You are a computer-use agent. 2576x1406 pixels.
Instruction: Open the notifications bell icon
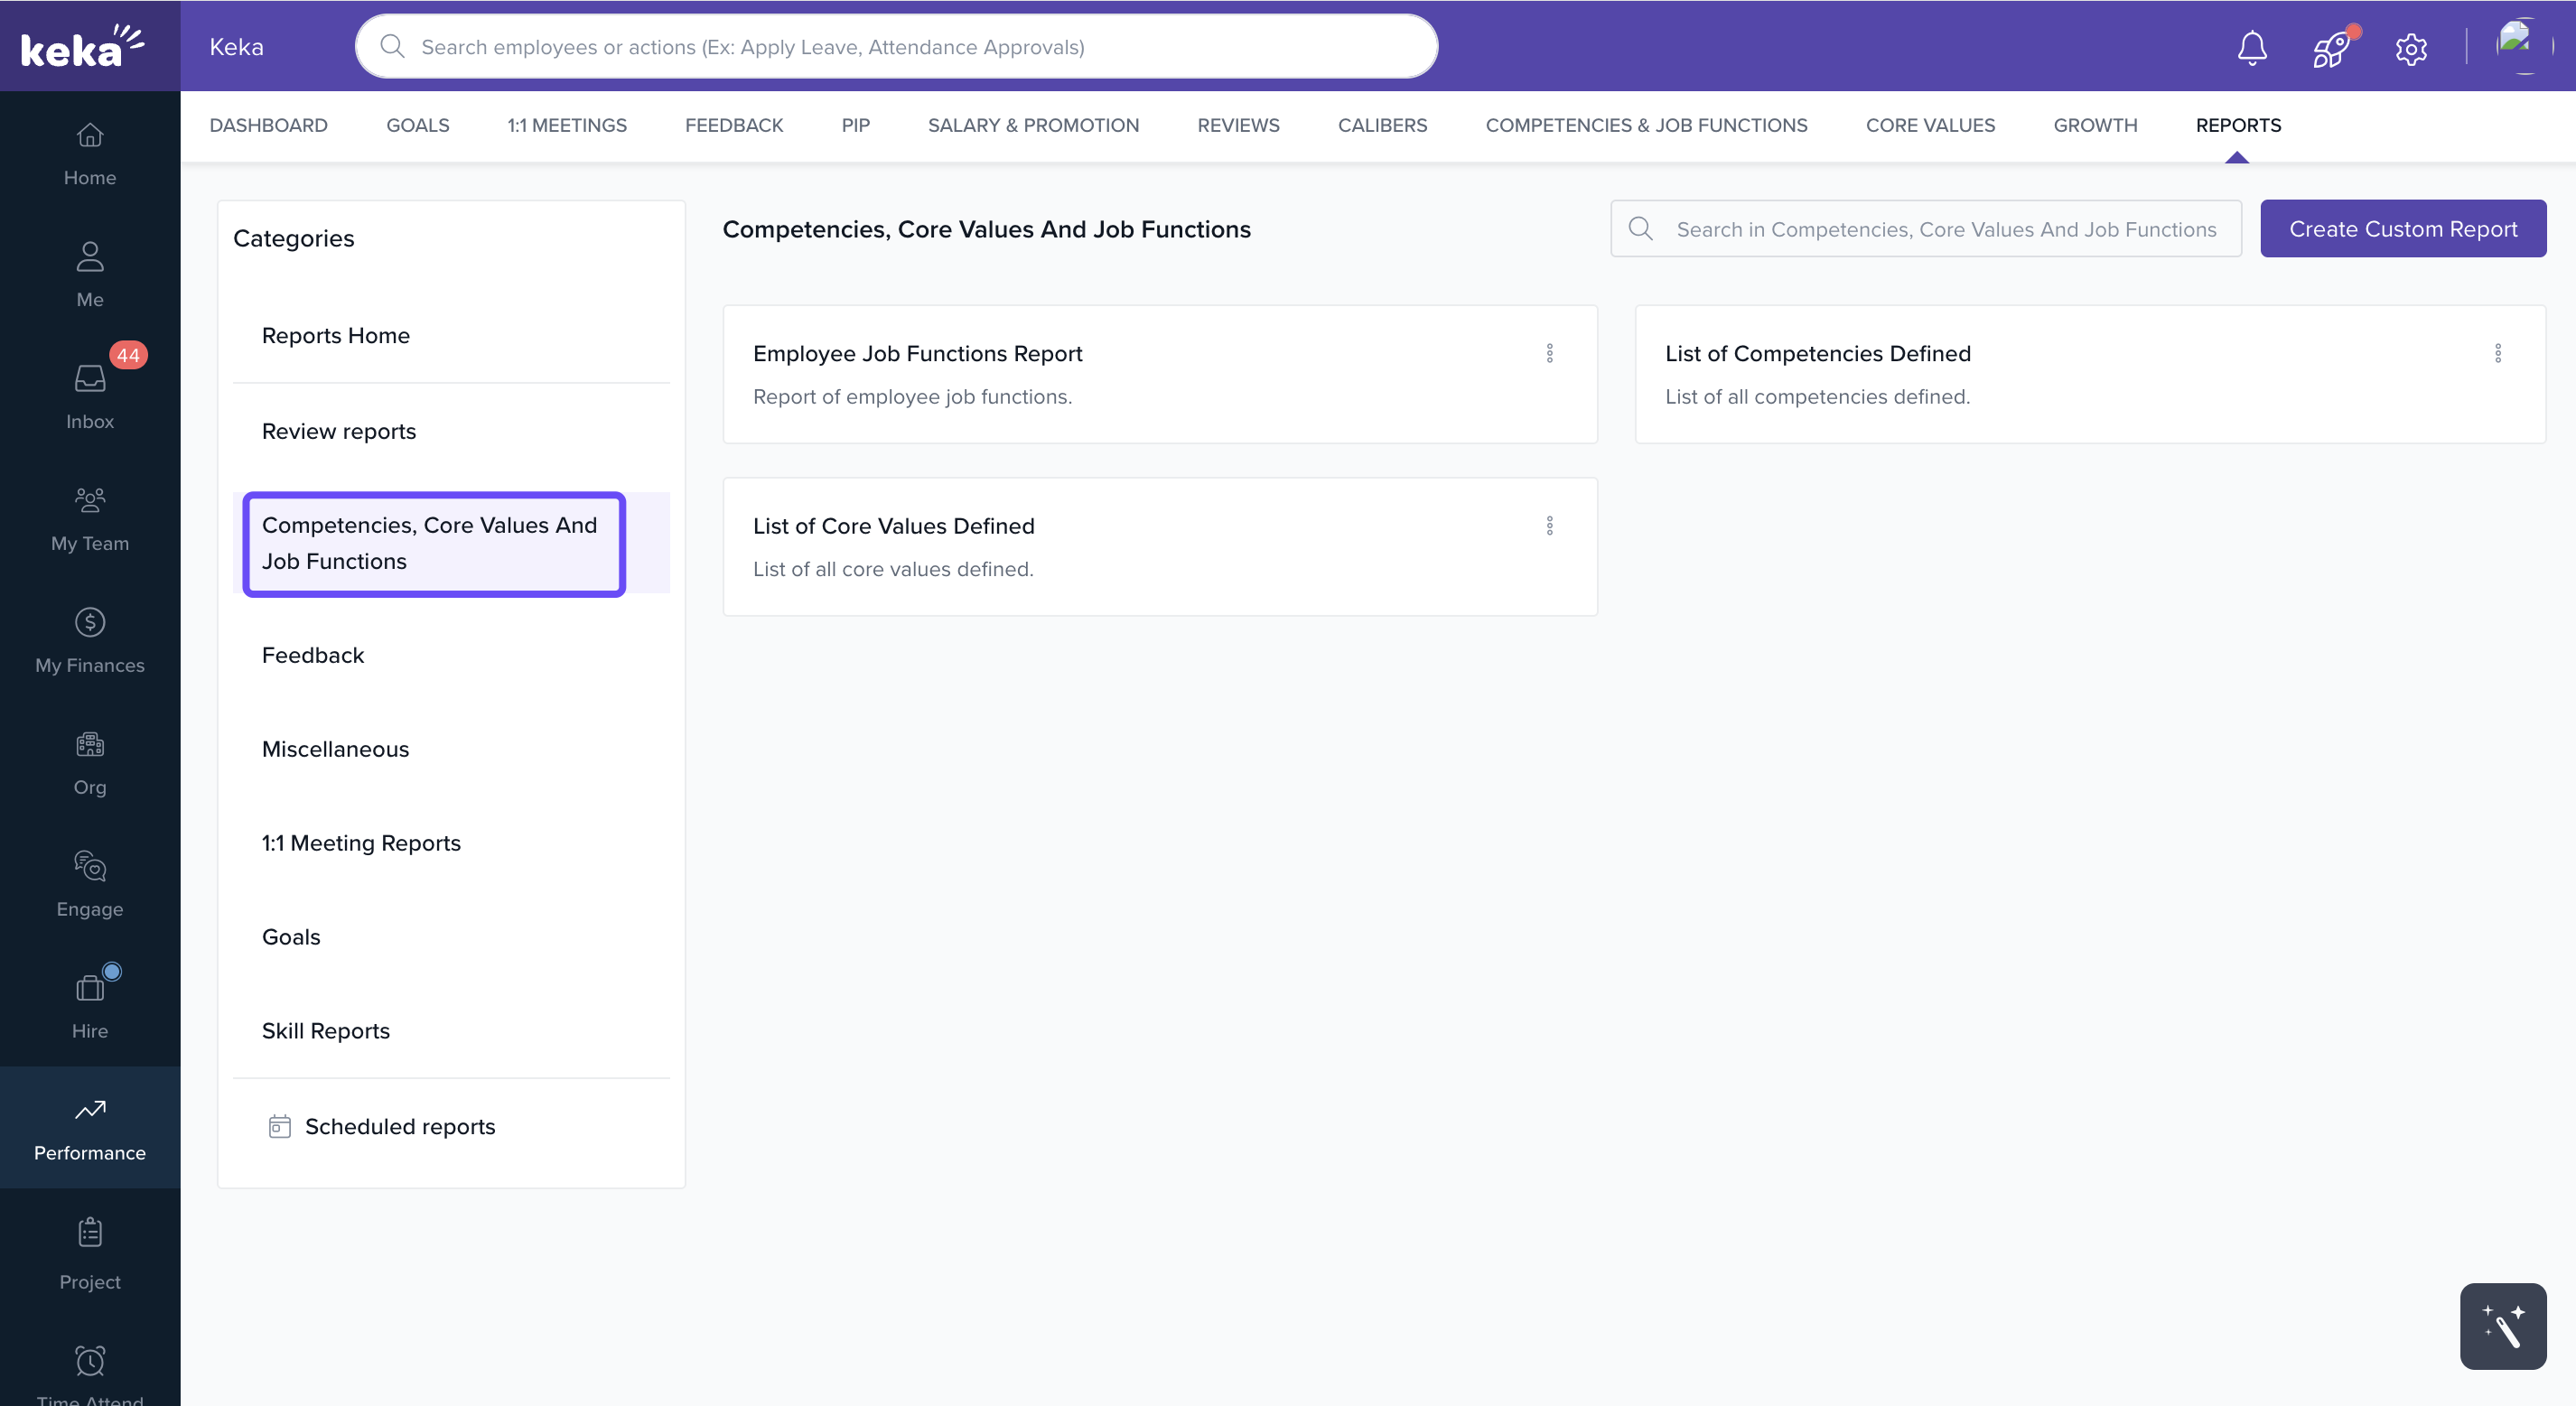click(2251, 47)
